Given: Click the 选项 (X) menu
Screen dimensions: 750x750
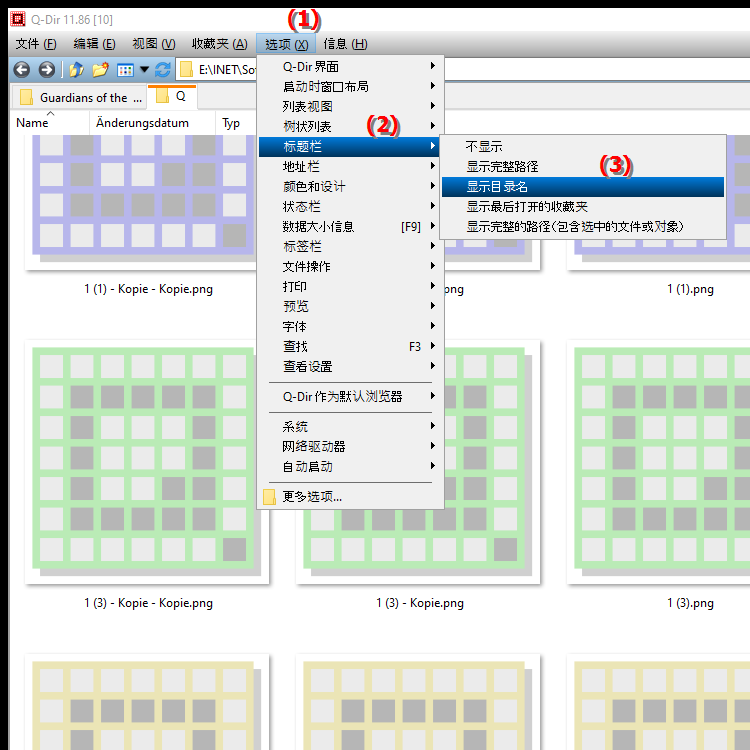Looking at the screenshot, I should [286, 44].
